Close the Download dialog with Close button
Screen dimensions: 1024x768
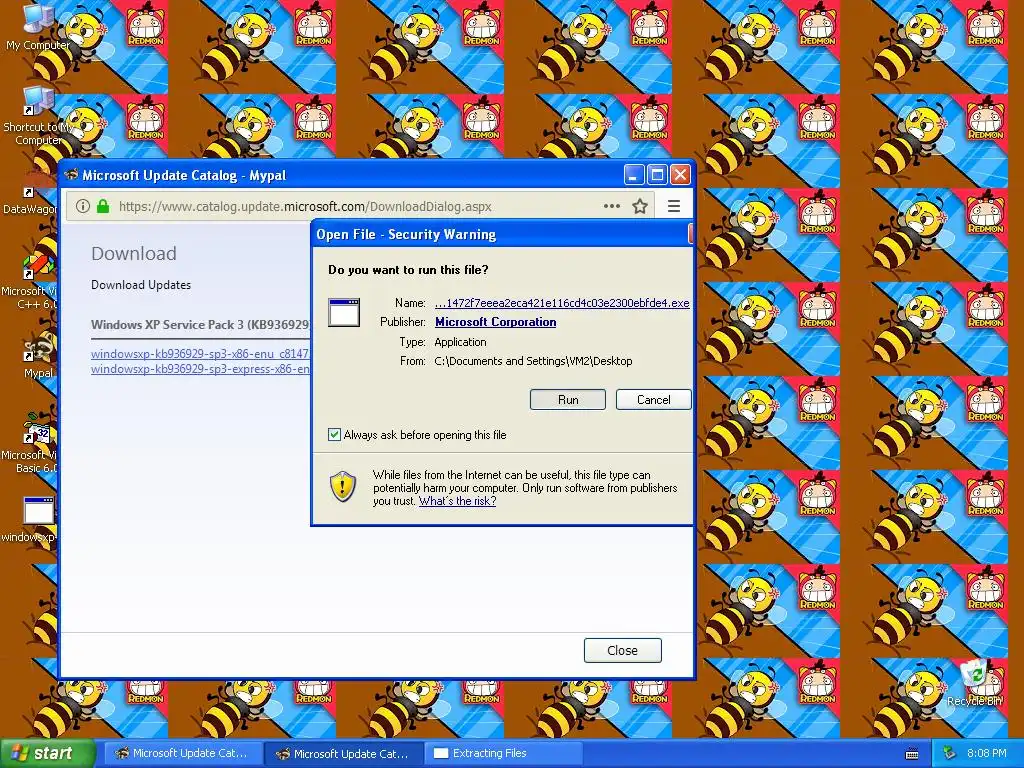622,650
